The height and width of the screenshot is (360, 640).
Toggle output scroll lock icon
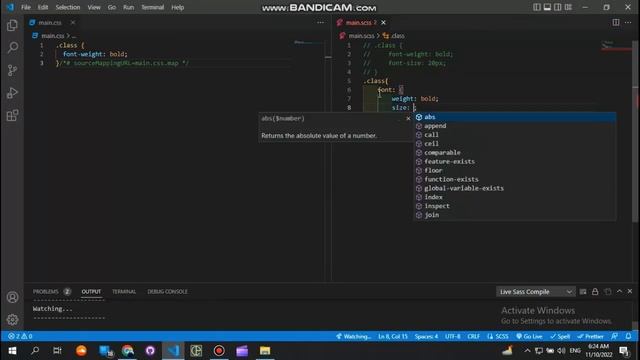595,291
